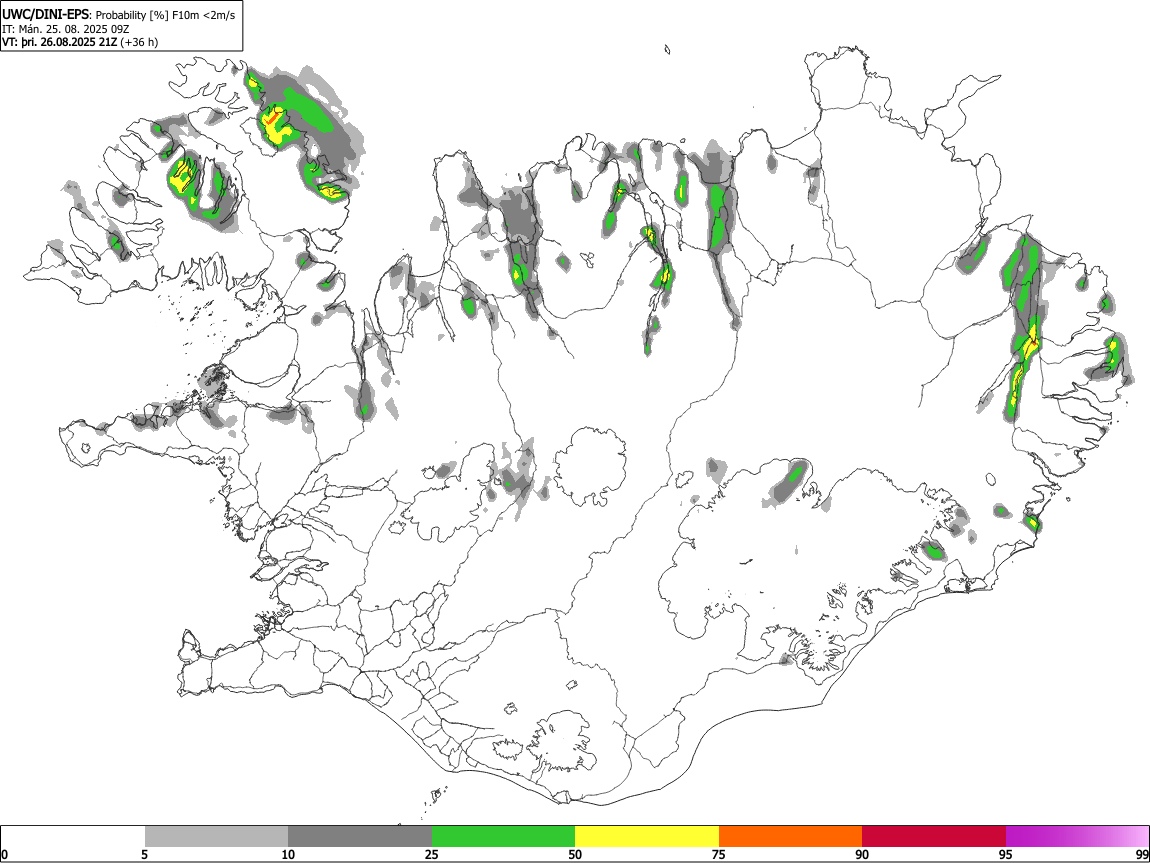Image resolution: width=1150 pixels, height=863 pixels.
Task: Click the UWC/DINI-EPS title text
Action: pos(45,15)
